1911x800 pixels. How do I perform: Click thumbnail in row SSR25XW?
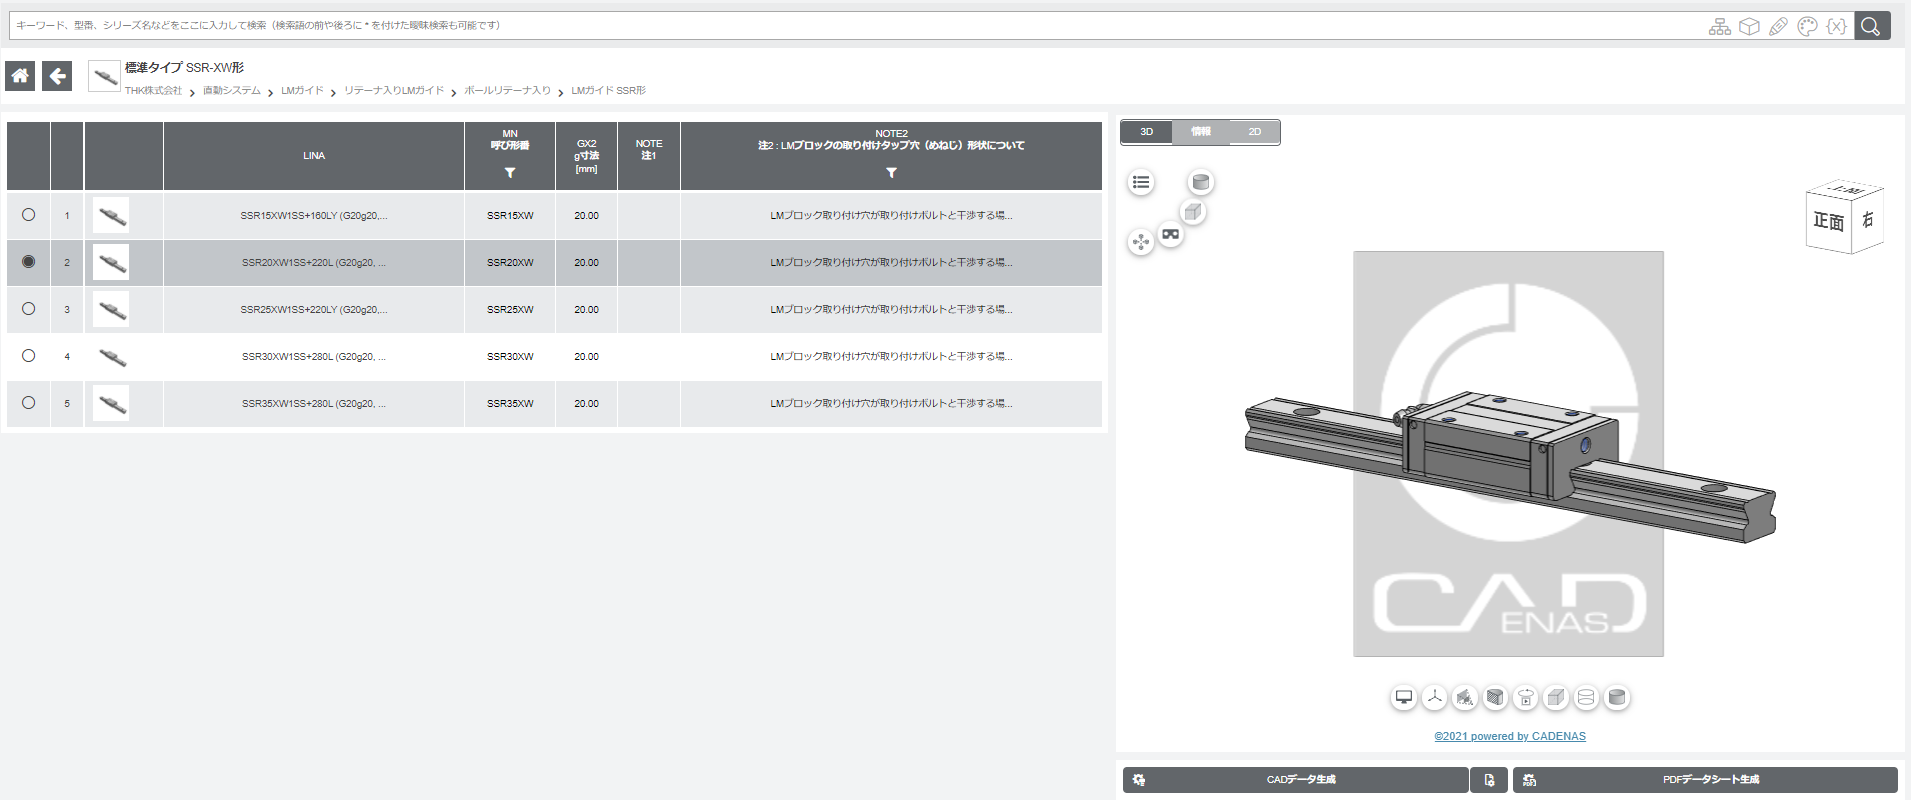[x=111, y=309]
